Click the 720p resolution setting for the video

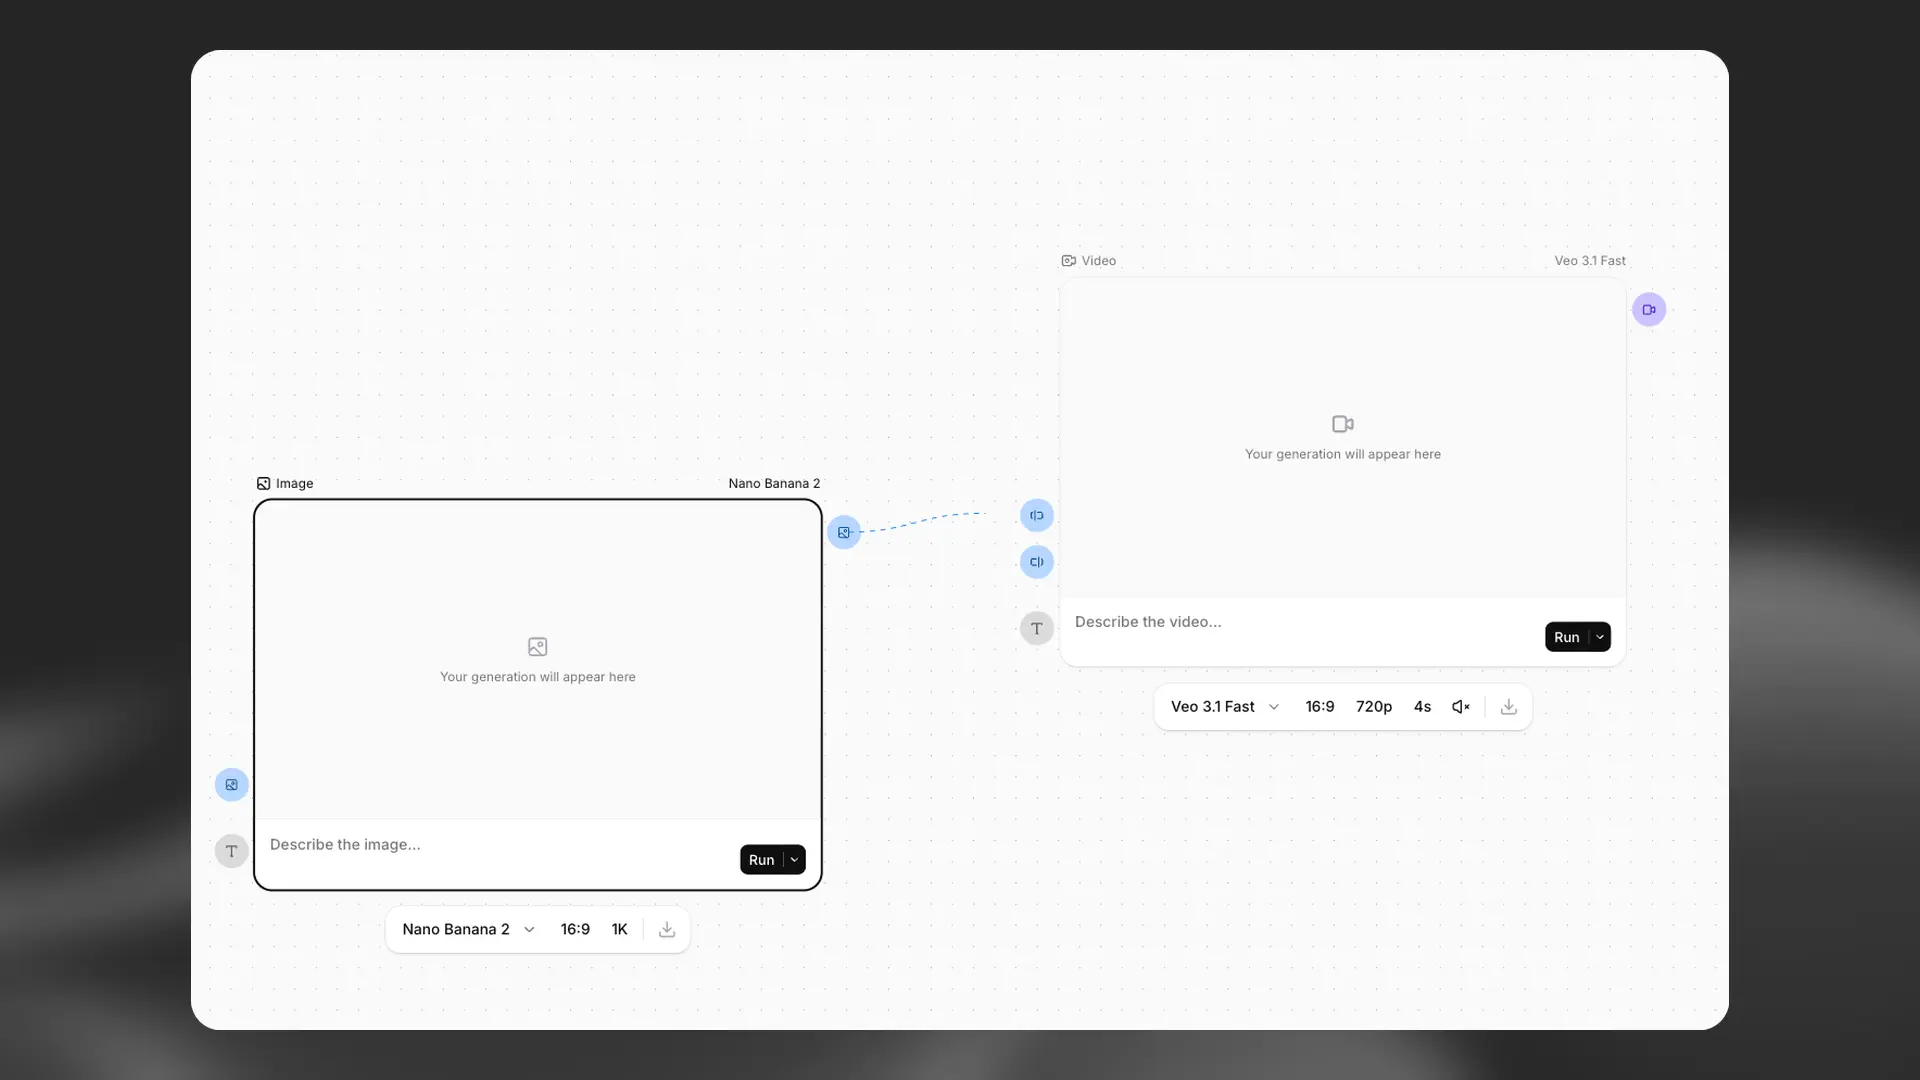[1373, 706]
